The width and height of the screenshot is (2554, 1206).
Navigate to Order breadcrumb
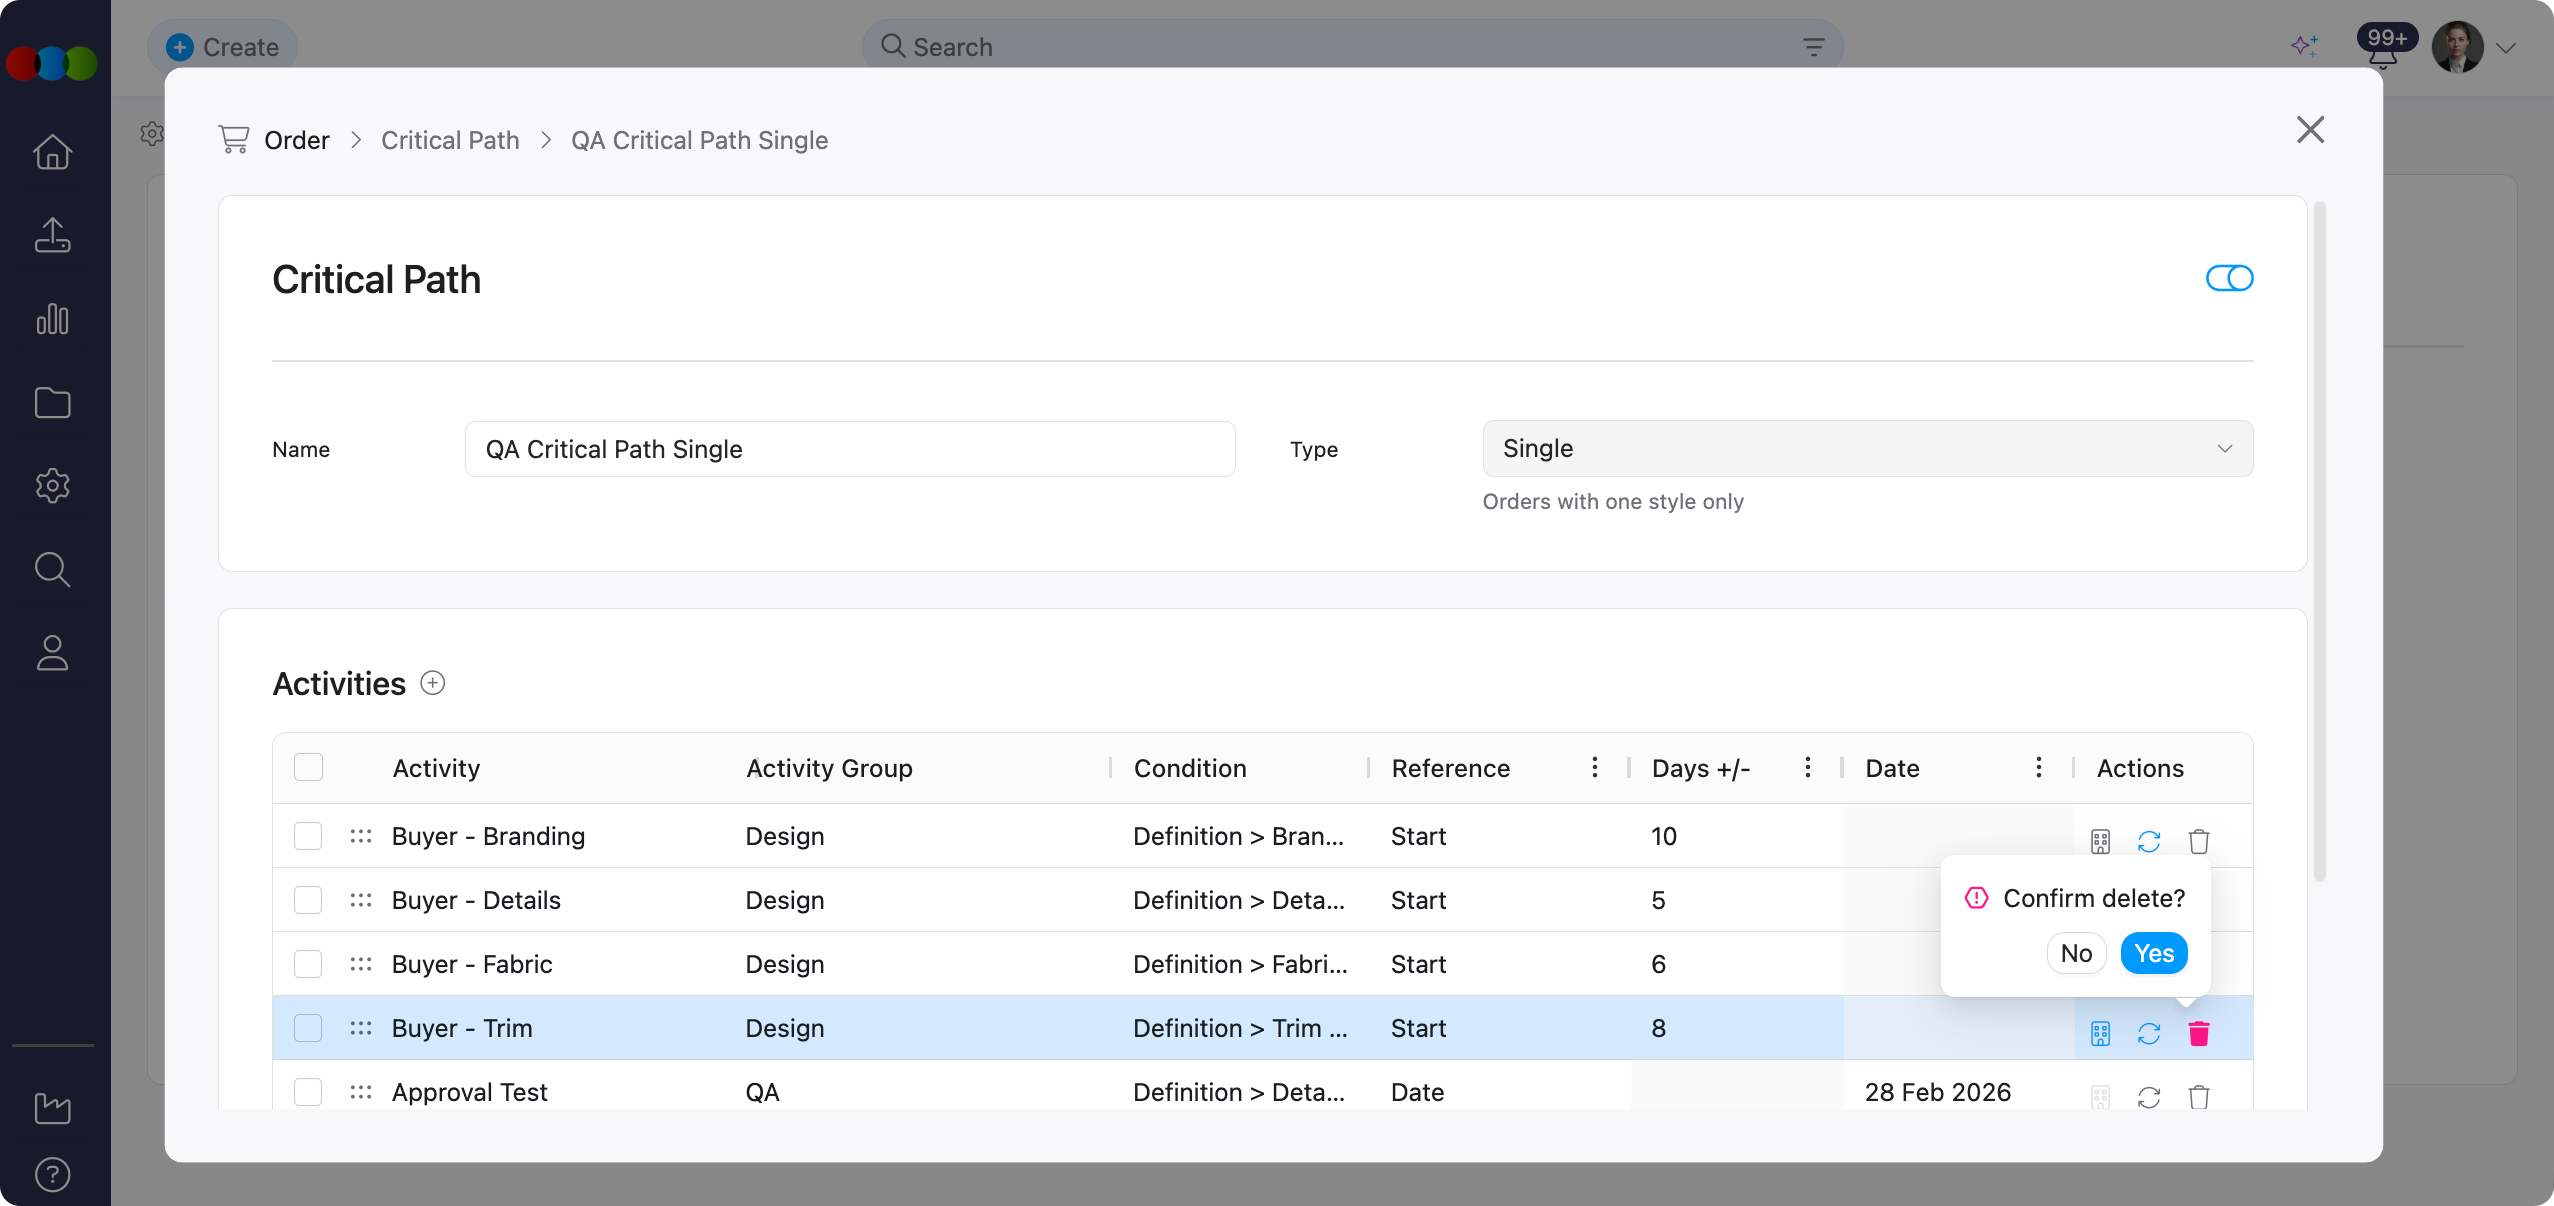(296, 140)
